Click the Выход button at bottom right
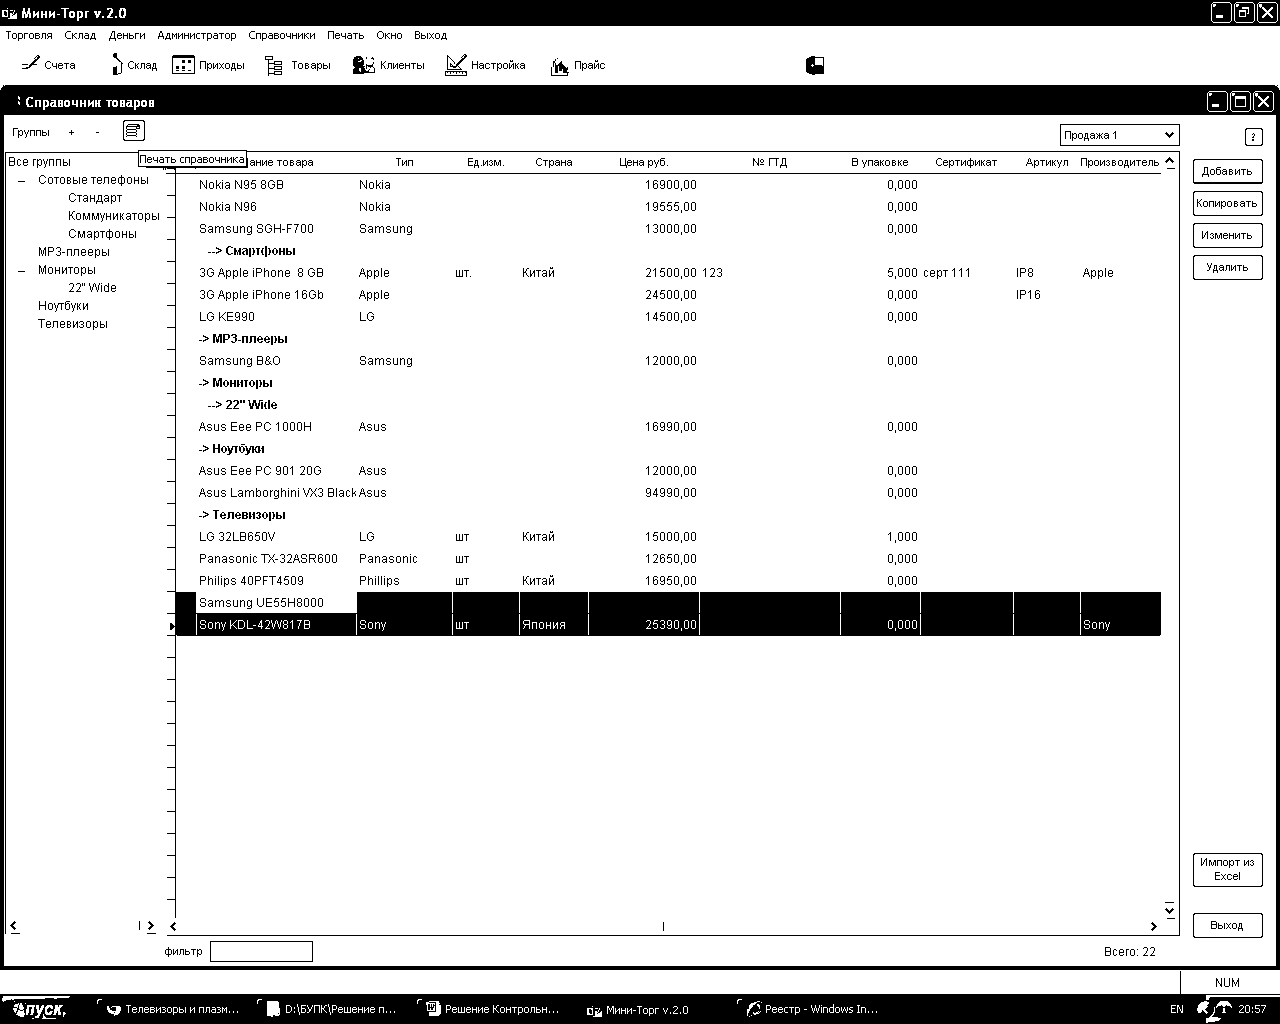The width and height of the screenshot is (1280, 1024). coord(1227,925)
